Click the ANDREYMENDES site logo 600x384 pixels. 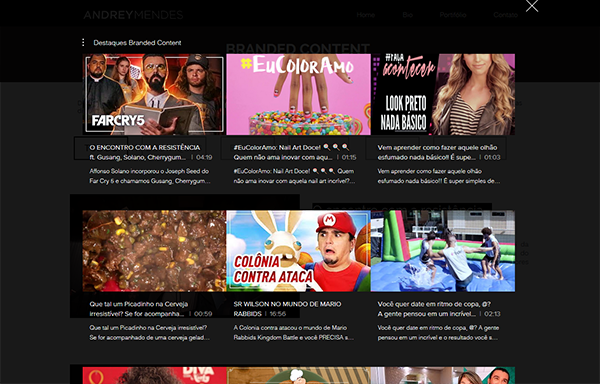tap(133, 15)
